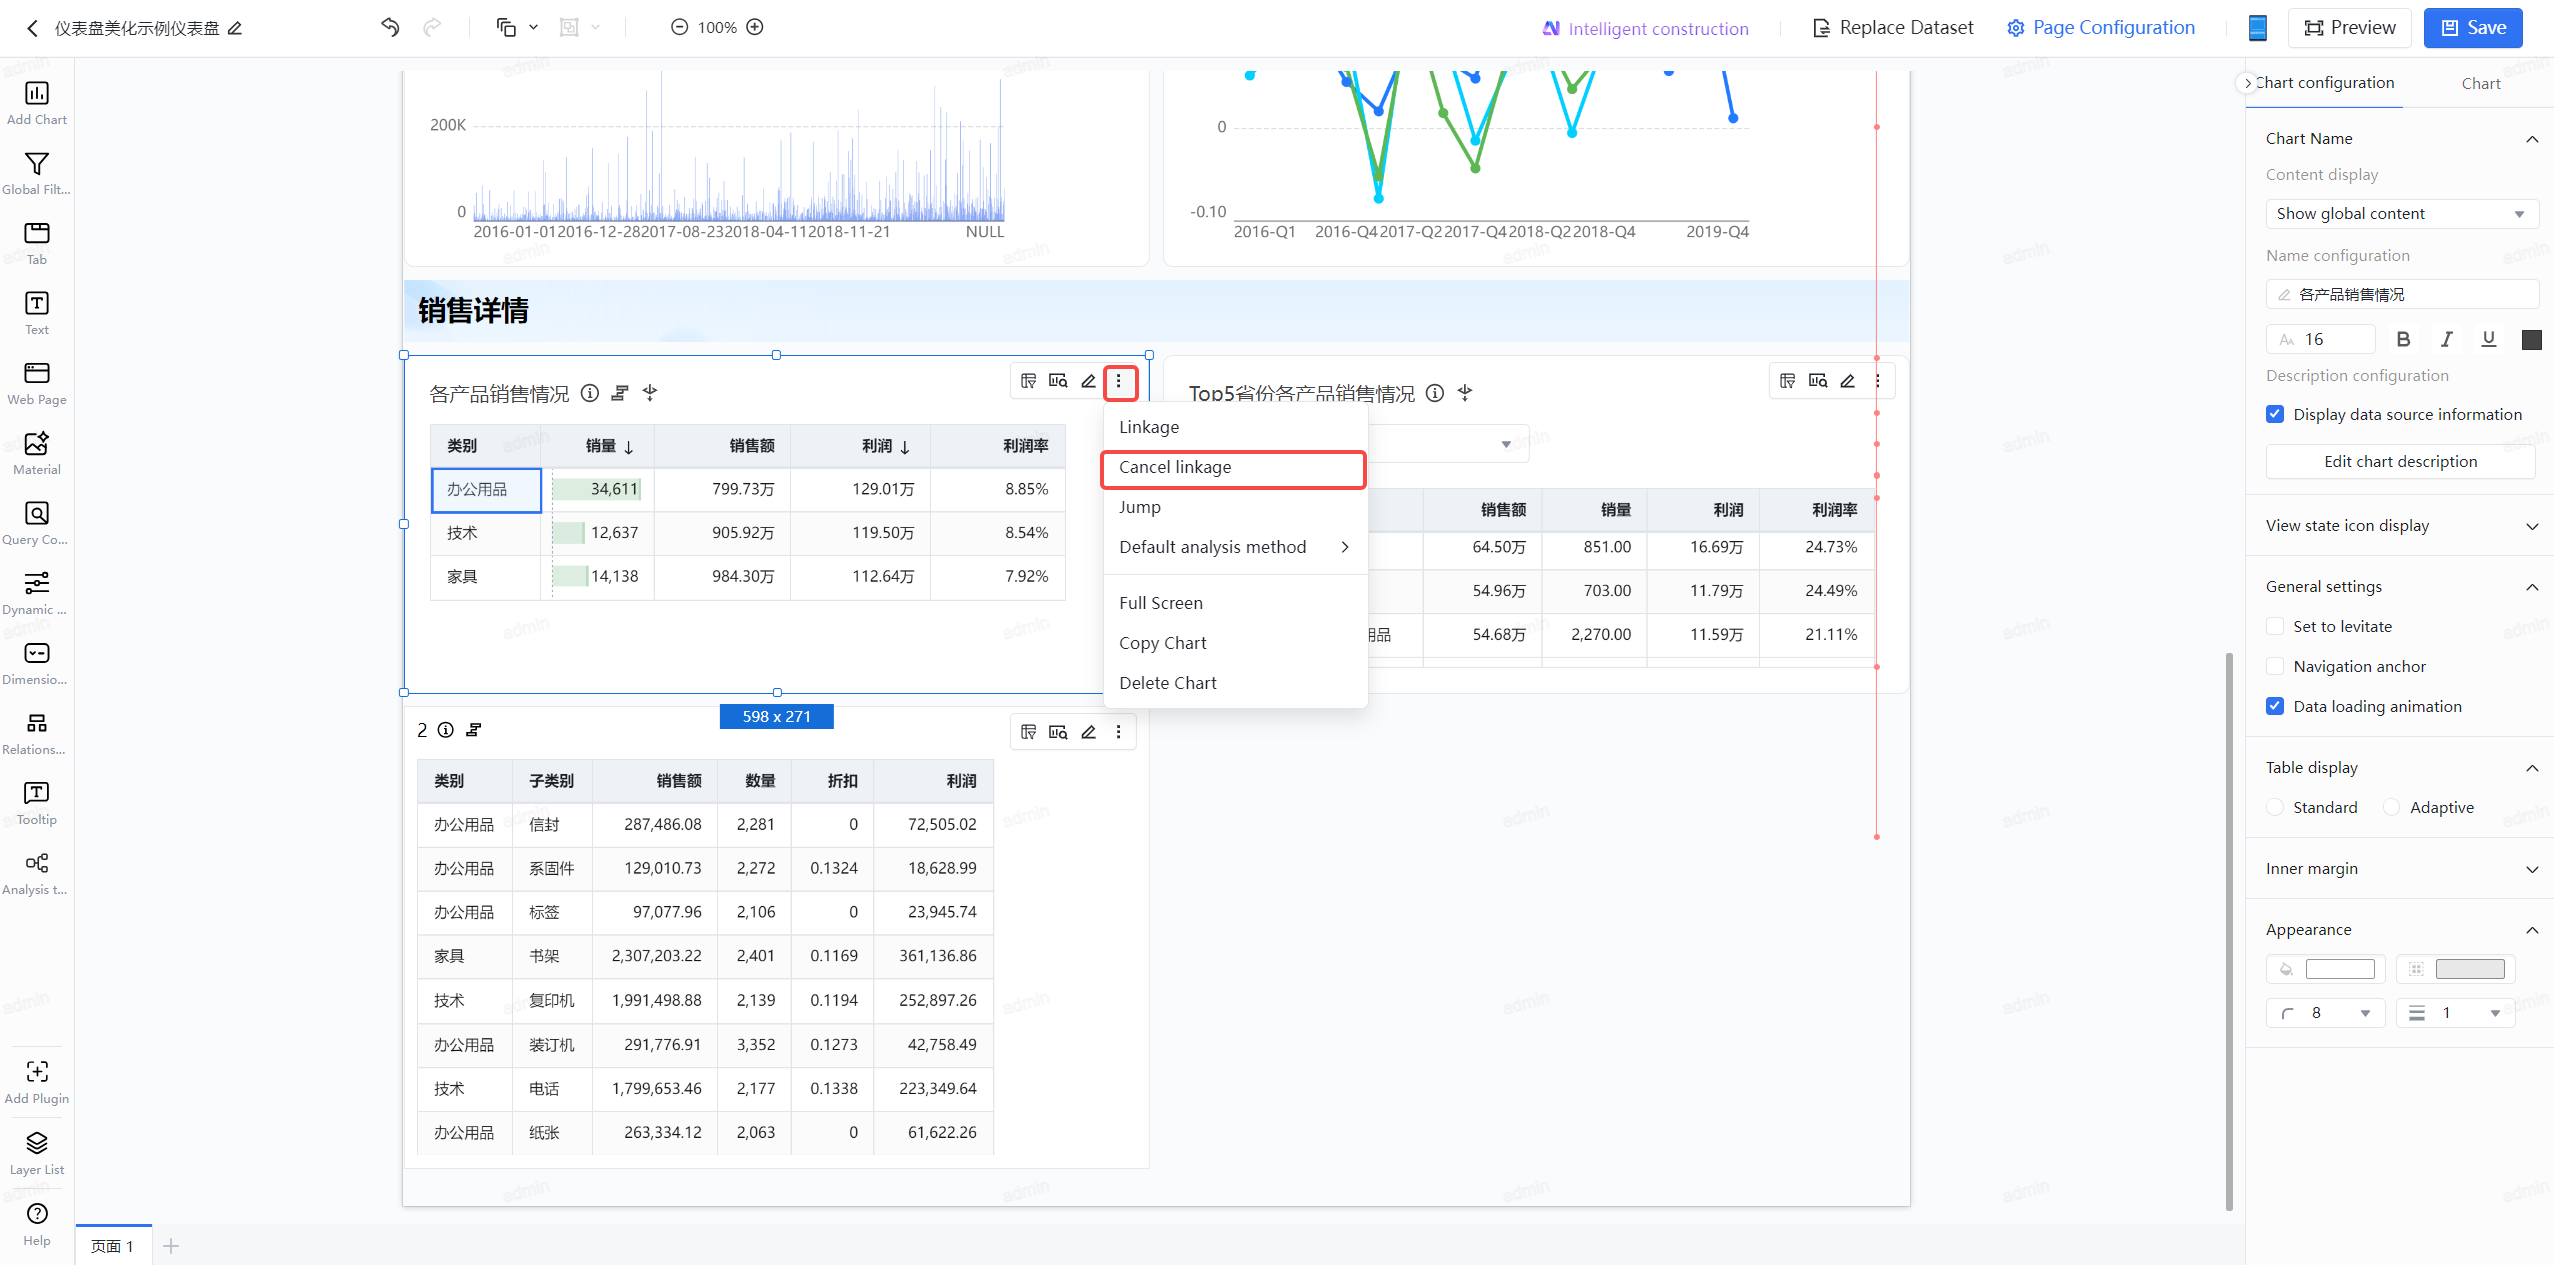This screenshot has width=2554, height=1265.
Task: Open the more options icon of the Top5省份 chart
Action: click(1878, 381)
